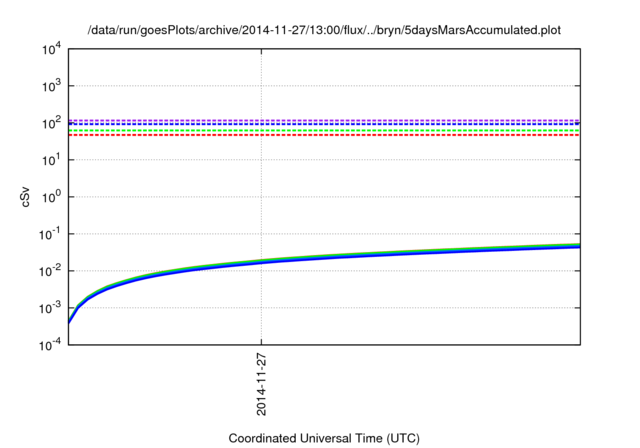640x448 pixels.
Task: Click the 10^-1 y-axis tick label
Action: click(50, 234)
